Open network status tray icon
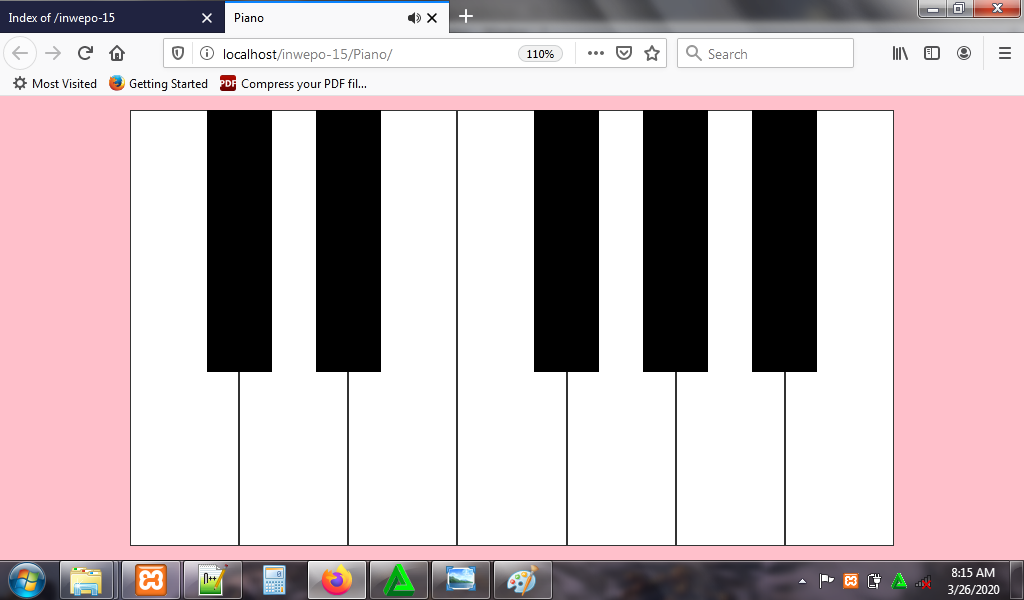This screenshot has width=1024, height=600. coord(923,581)
